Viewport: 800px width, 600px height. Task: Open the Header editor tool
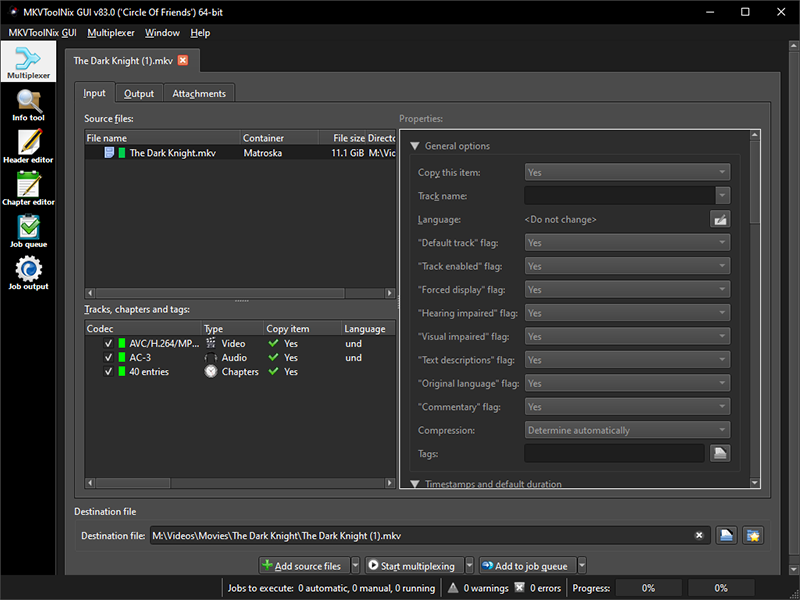click(x=28, y=147)
